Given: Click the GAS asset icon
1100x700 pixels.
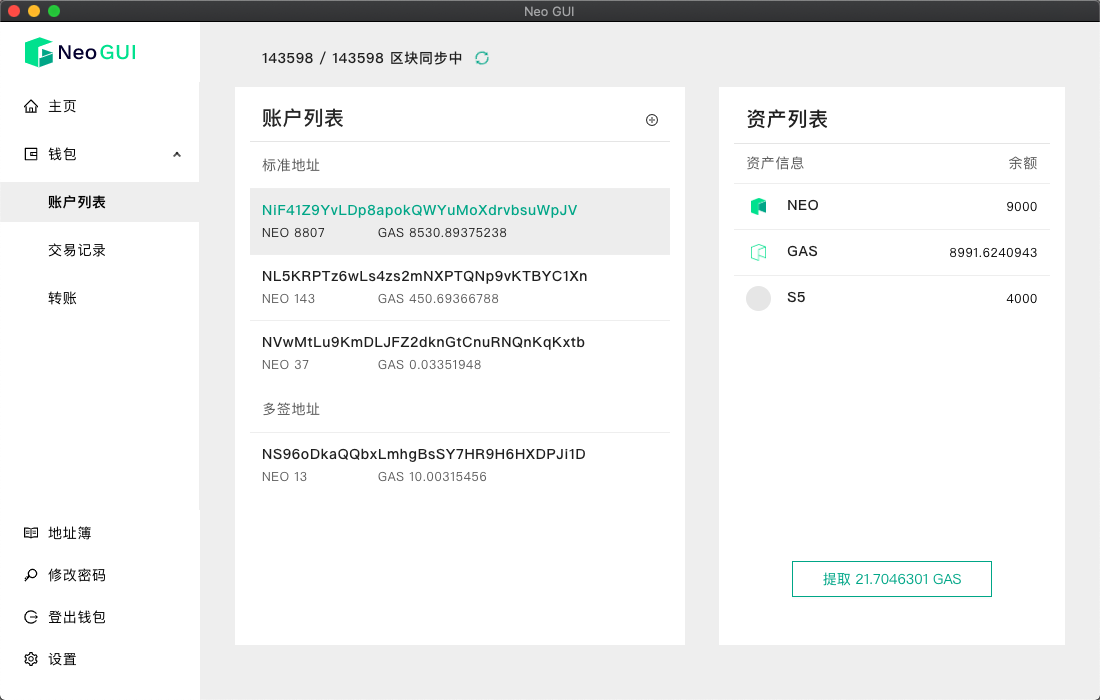Looking at the screenshot, I should click(758, 252).
